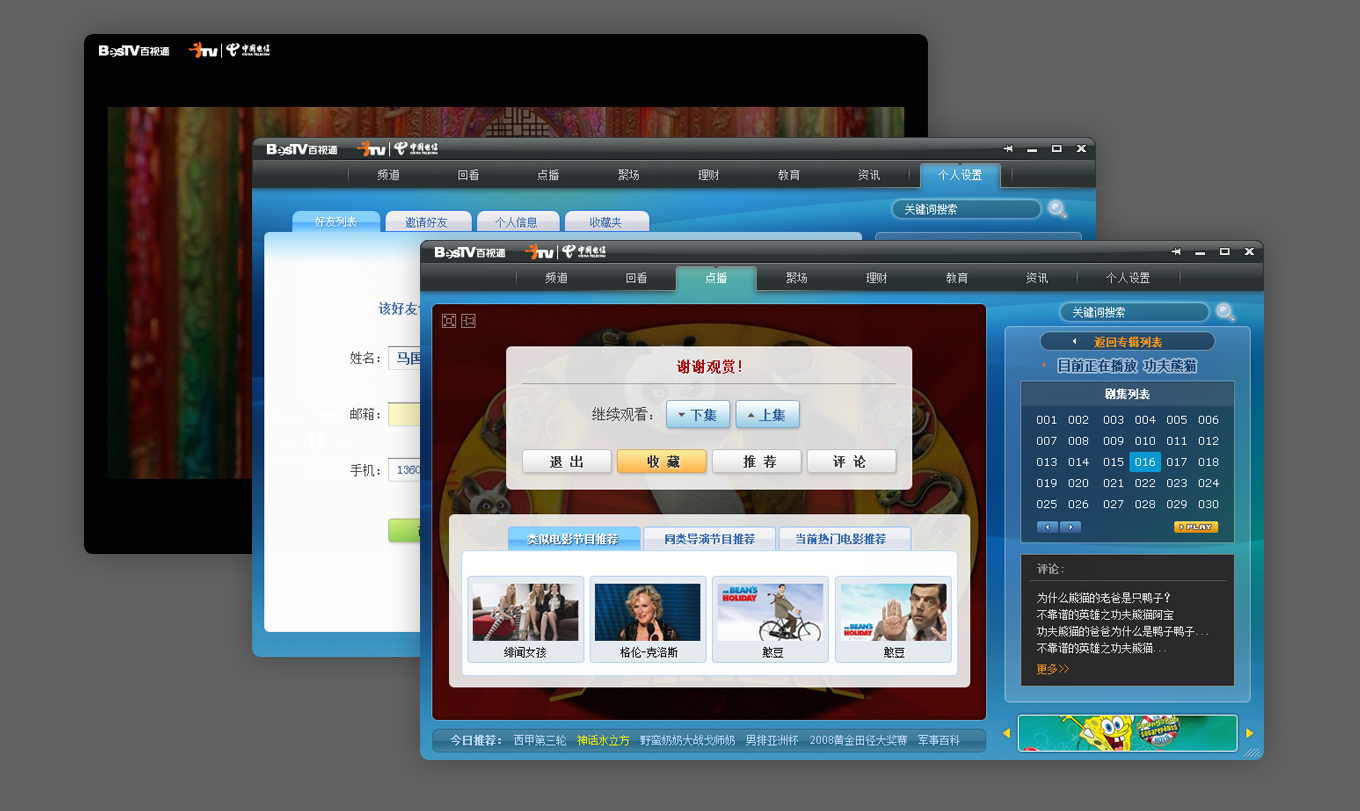
Task: Click the 关键词搜索 search field in front window
Action: click(x=1133, y=312)
